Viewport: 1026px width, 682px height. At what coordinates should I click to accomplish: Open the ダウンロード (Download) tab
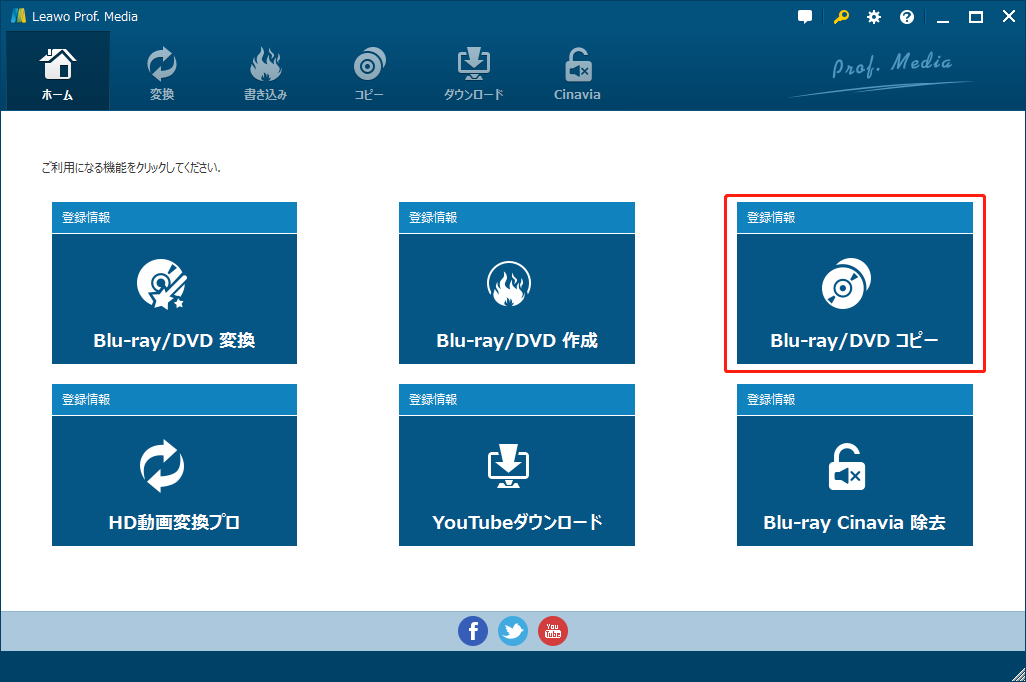pos(473,71)
